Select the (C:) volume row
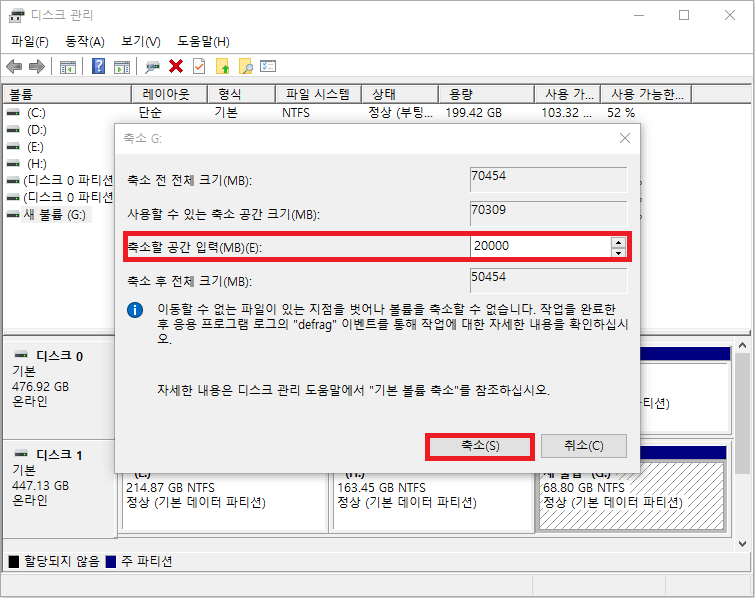 coord(36,113)
